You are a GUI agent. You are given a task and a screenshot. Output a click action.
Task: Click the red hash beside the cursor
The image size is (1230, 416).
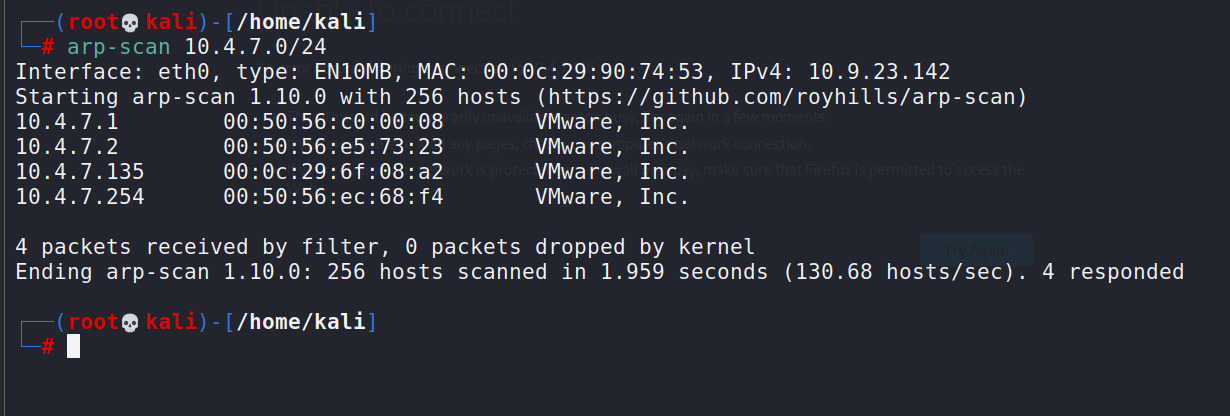click(x=47, y=347)
